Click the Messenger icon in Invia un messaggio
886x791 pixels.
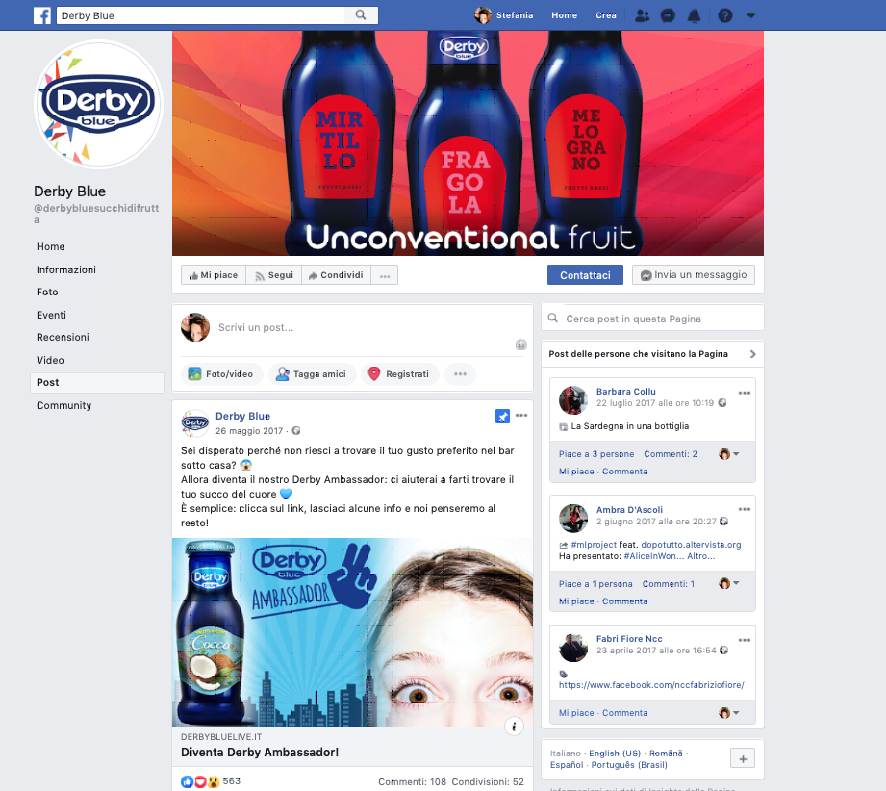tap(646, 276)
